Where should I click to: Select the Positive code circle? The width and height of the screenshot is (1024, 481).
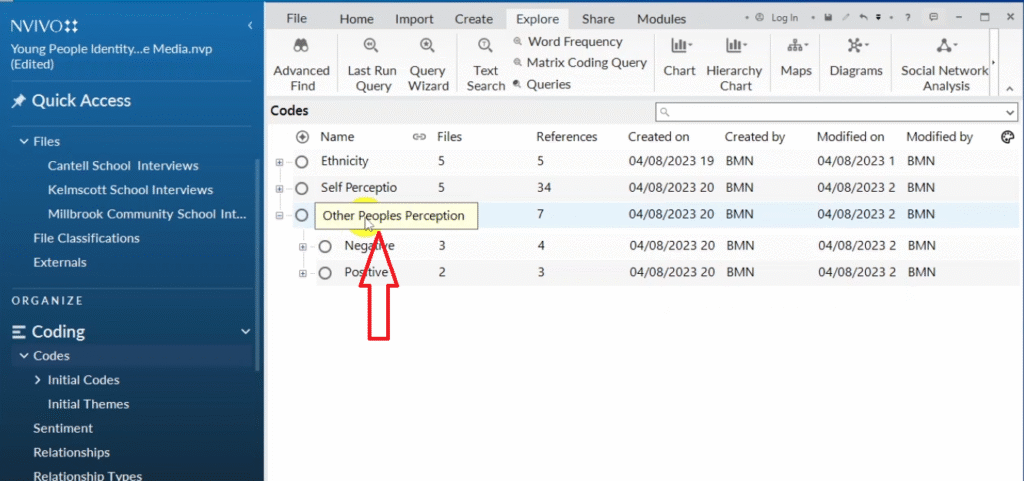point(325,273)
